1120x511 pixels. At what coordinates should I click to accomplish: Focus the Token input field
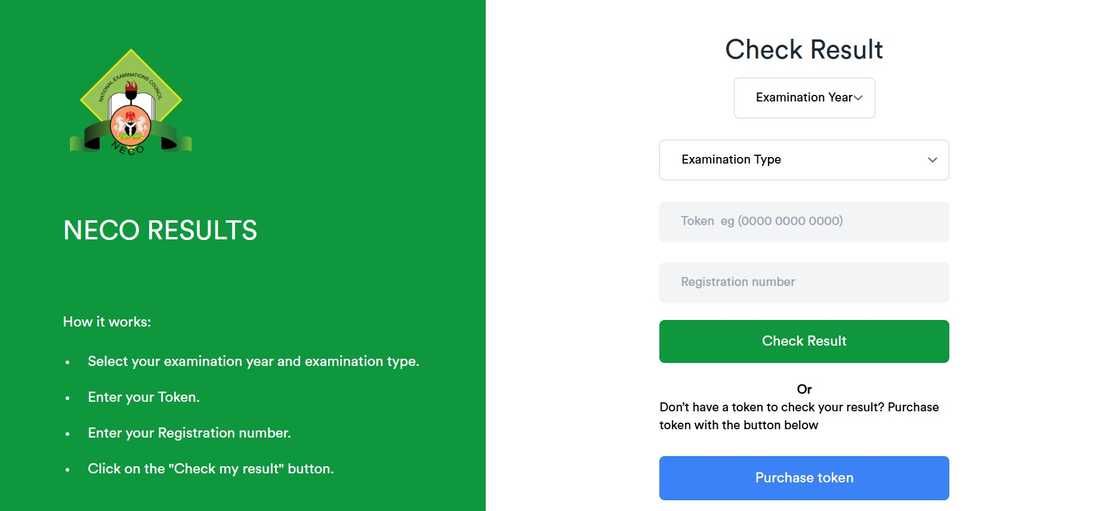803,221
